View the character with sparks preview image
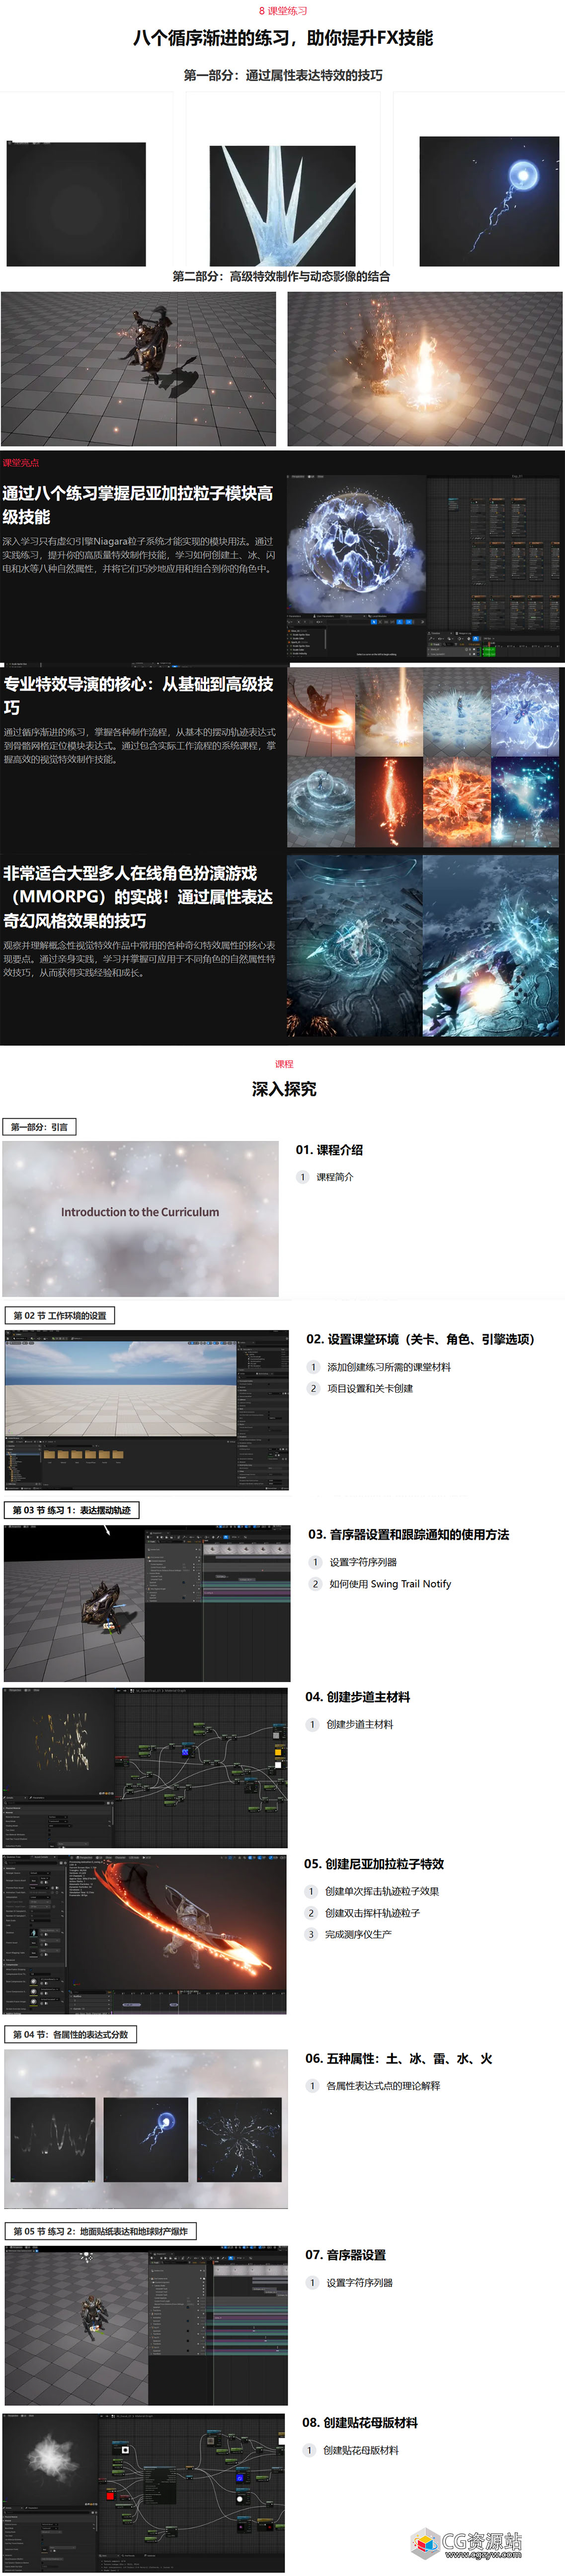 [139, 369]
